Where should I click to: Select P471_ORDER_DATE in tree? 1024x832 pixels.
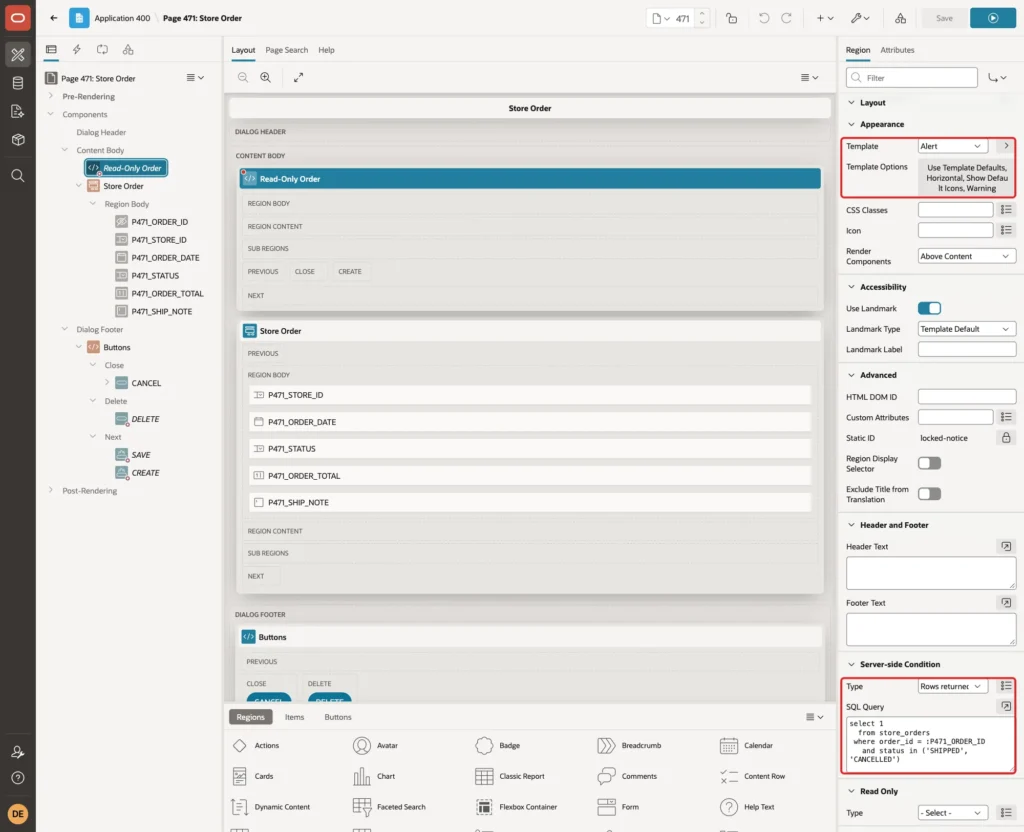(x=165, y=257)
